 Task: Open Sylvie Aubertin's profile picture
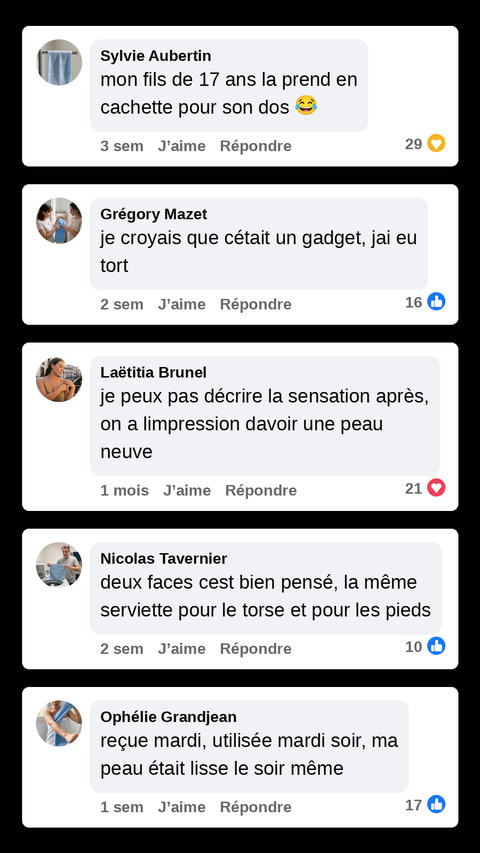tap(59, 62)
